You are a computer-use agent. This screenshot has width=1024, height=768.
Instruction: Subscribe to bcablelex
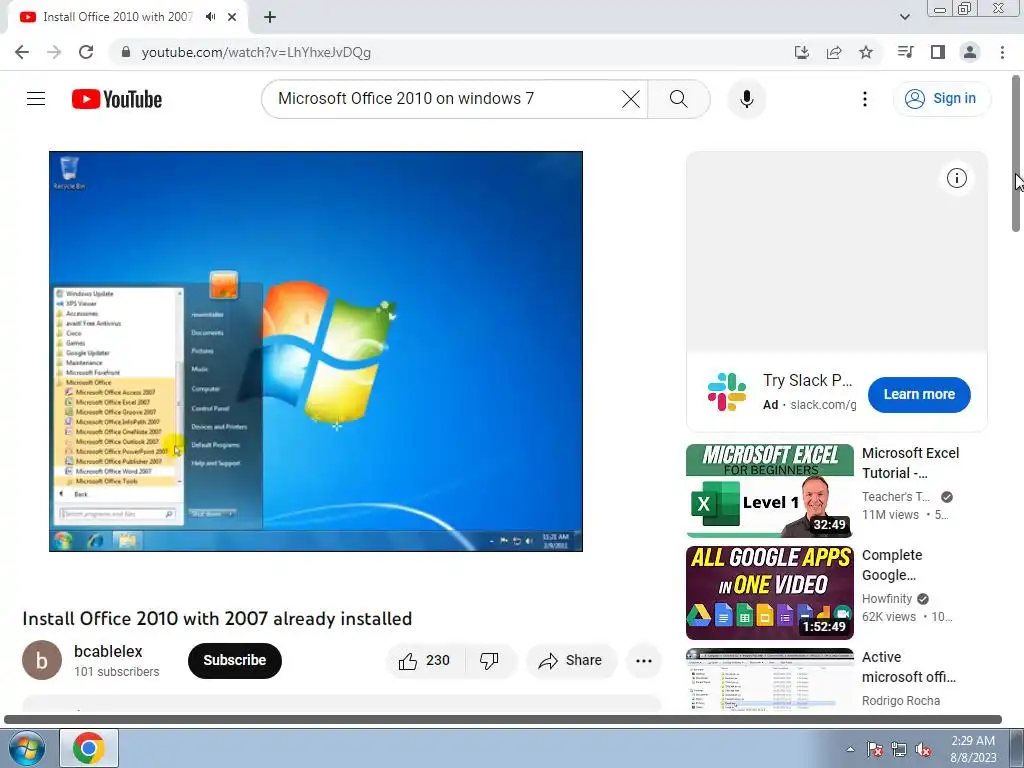pos(234,660)
